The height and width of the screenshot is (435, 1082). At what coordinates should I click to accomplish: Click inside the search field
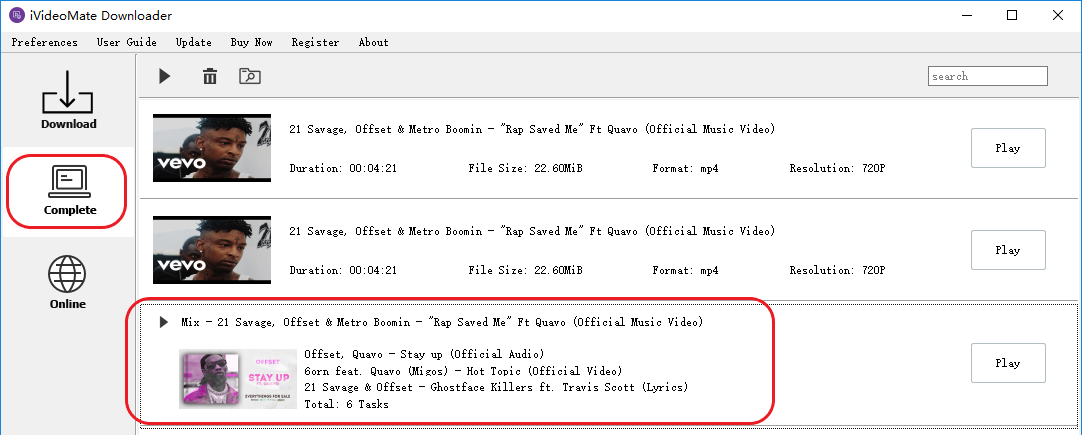click(x=987, y=76)
